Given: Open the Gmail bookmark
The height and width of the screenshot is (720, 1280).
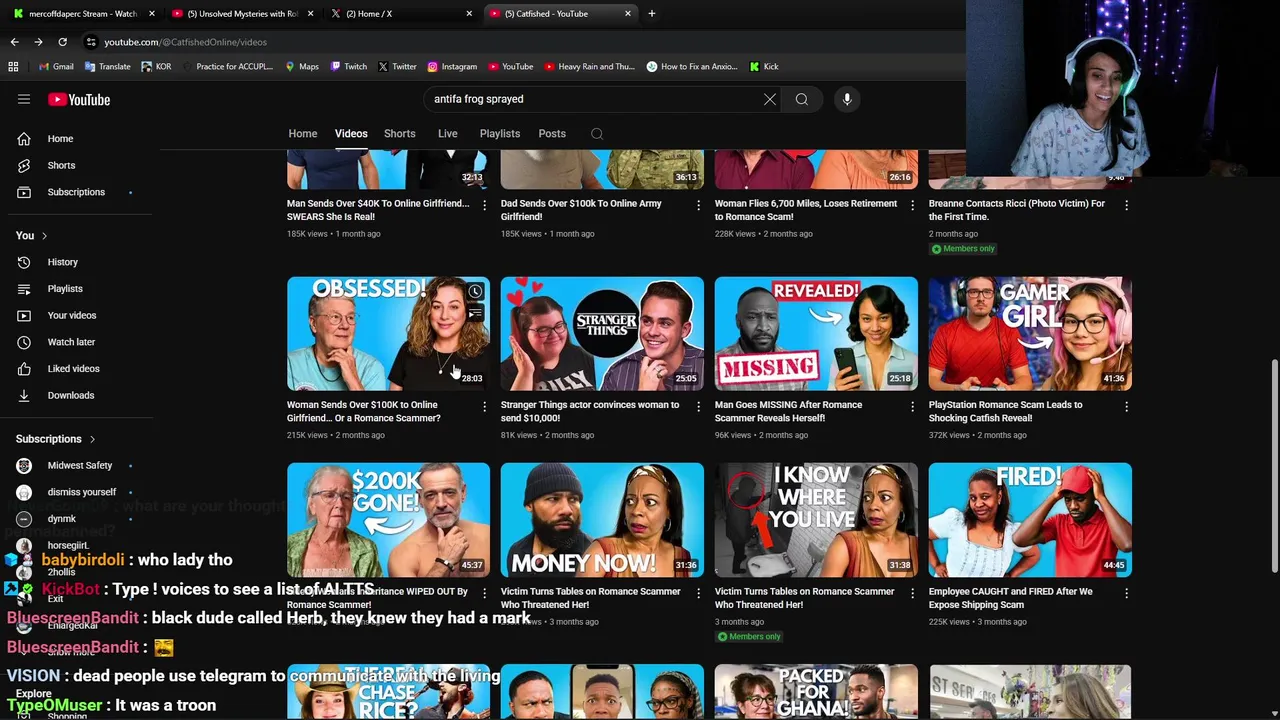Looking at the screenshot, I should point(56,66).
